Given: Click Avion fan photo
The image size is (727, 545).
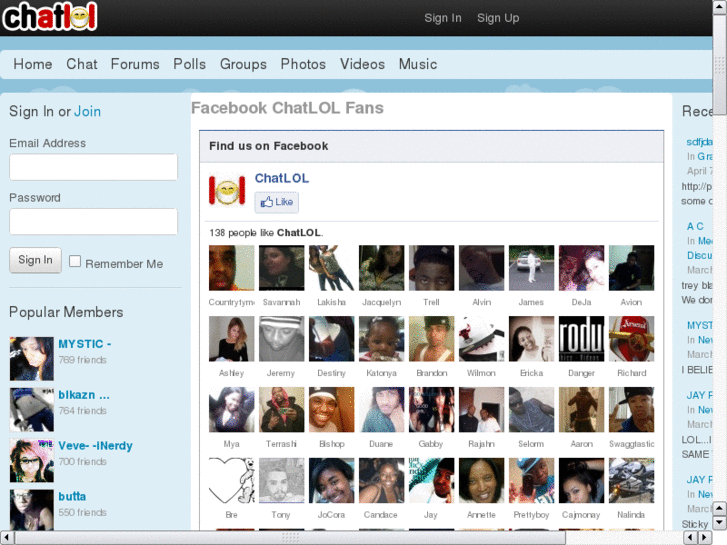Looking at the screenshot, I should (631, 268).
